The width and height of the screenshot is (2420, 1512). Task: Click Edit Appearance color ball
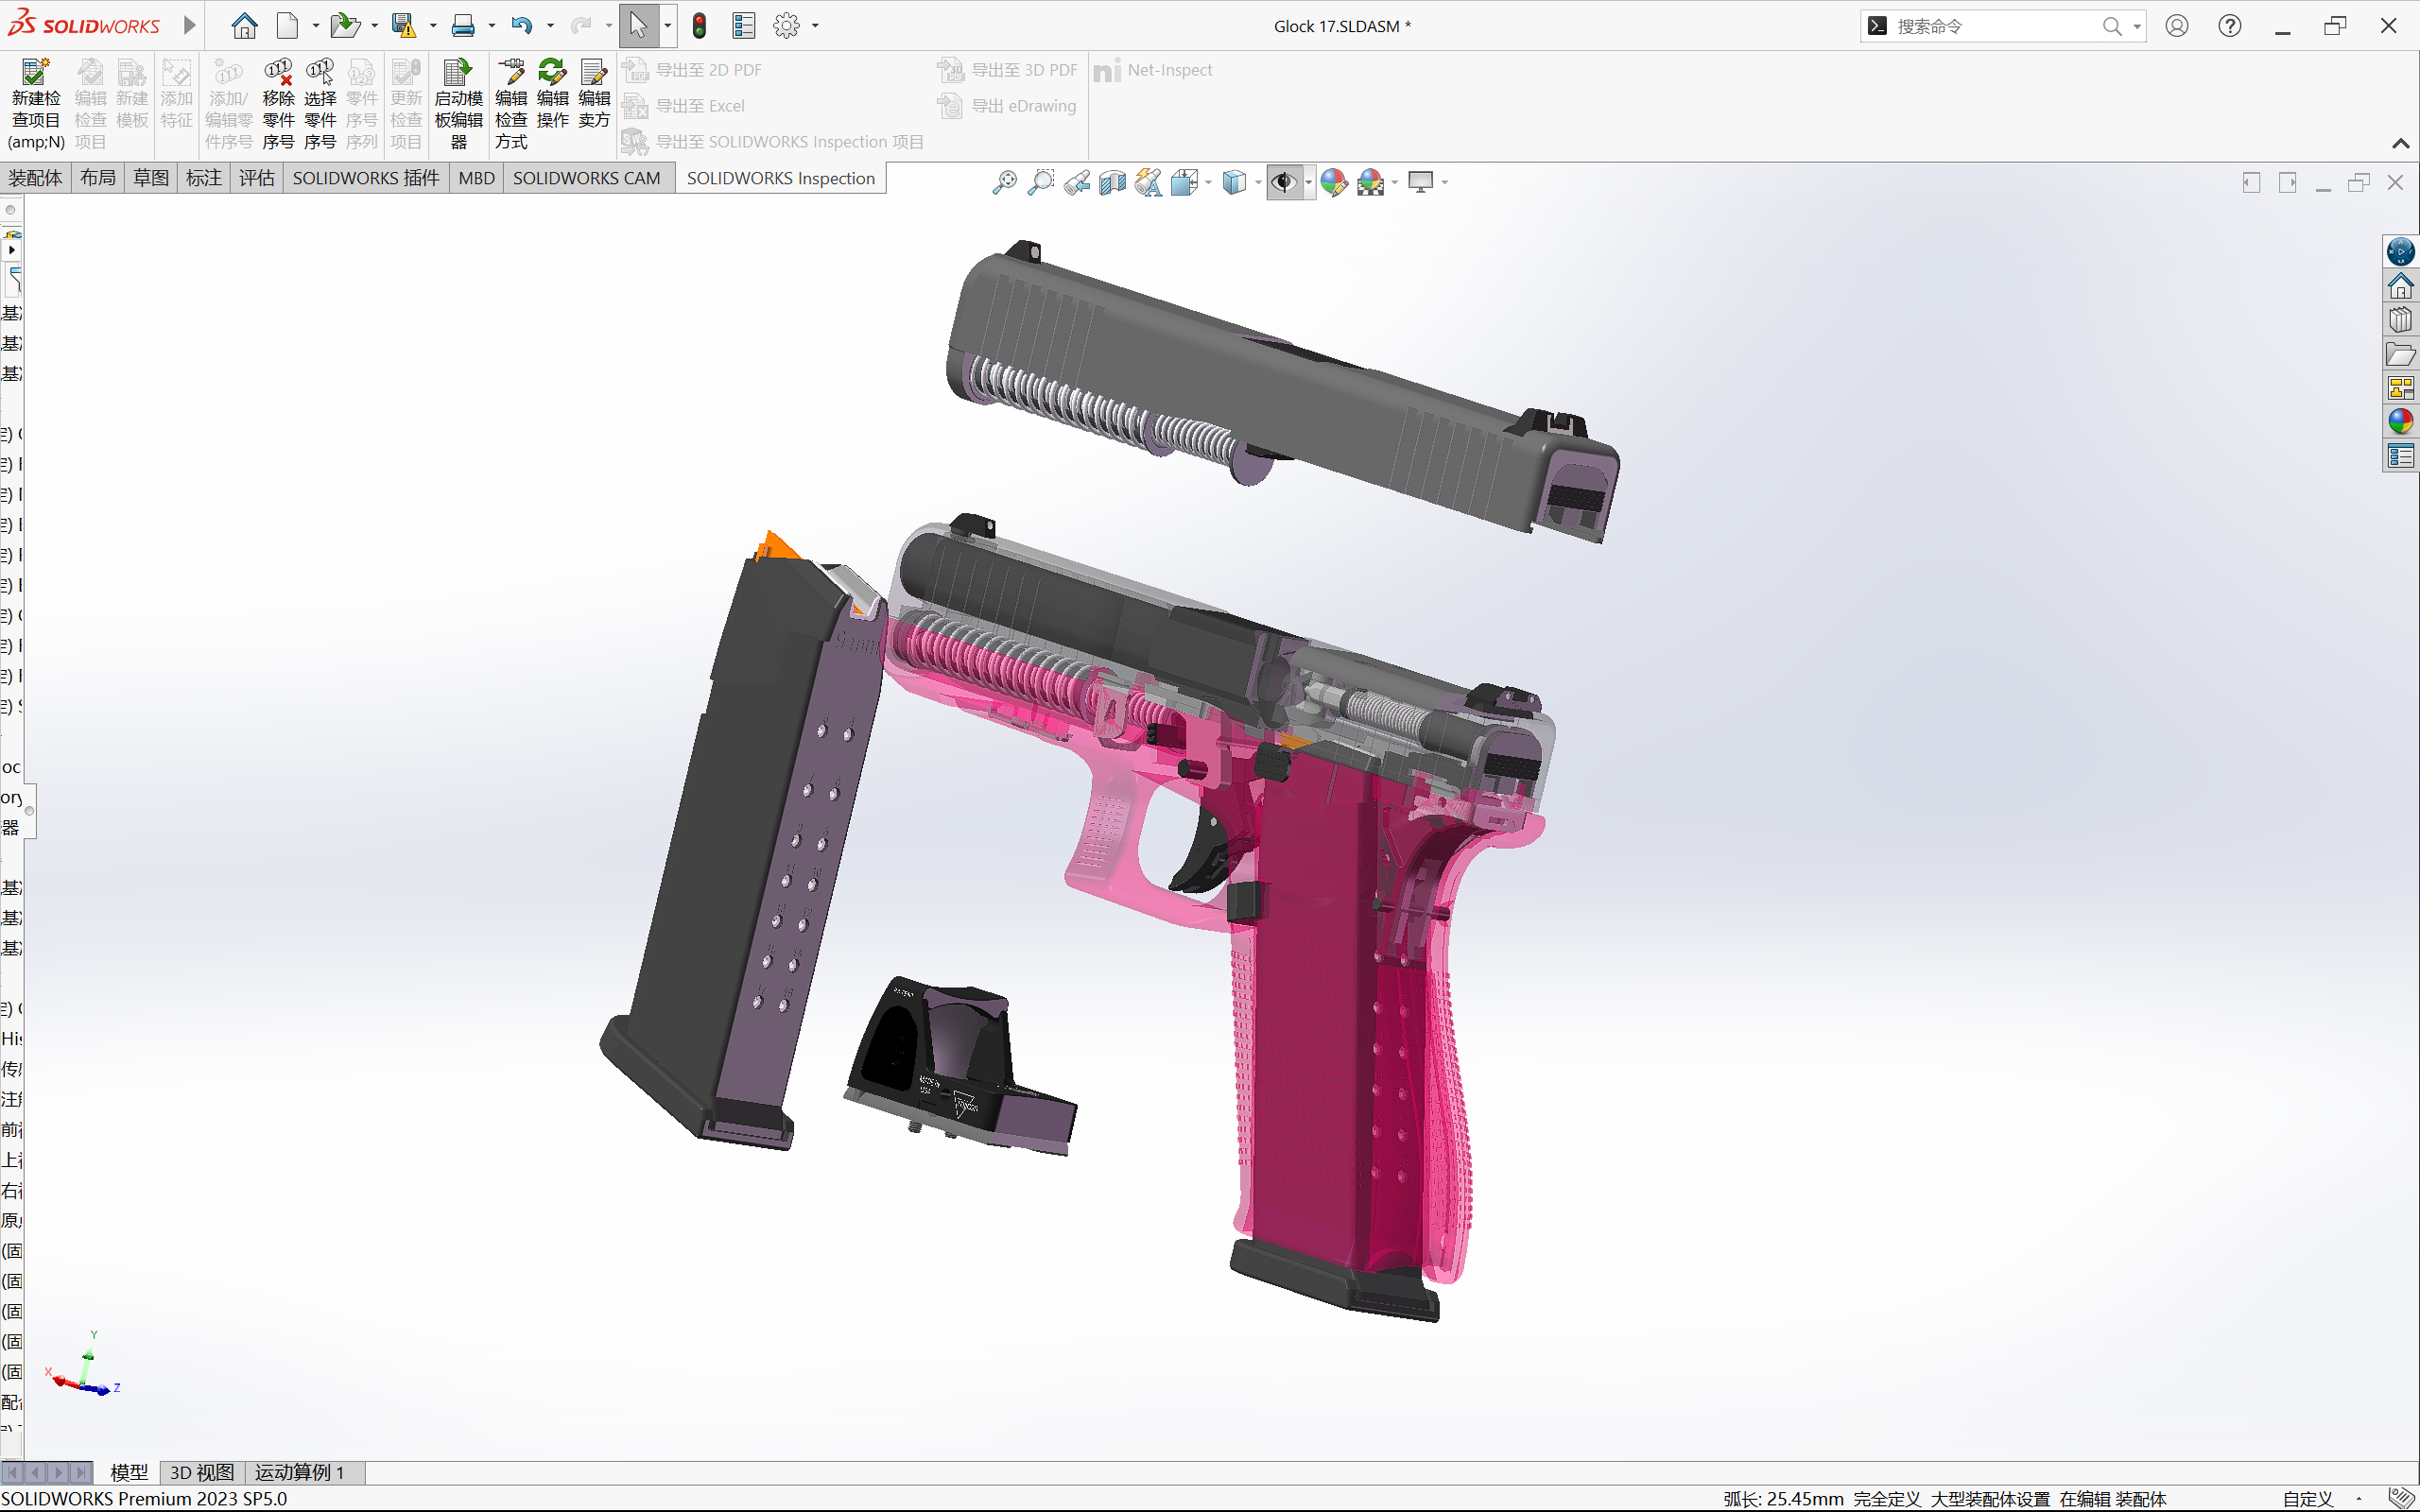tap(1333, 182)
